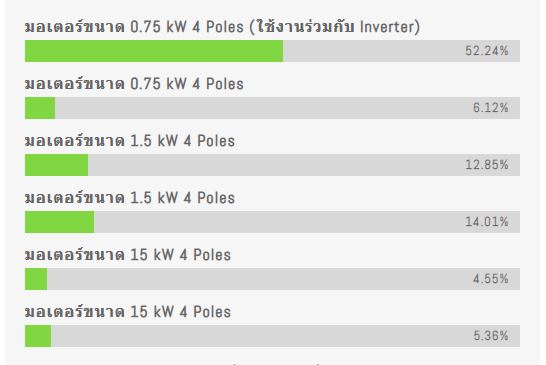Click the green fill of the 6.12% bar
This screenshot has width=546, height=365.
click(x=40, y=108)
